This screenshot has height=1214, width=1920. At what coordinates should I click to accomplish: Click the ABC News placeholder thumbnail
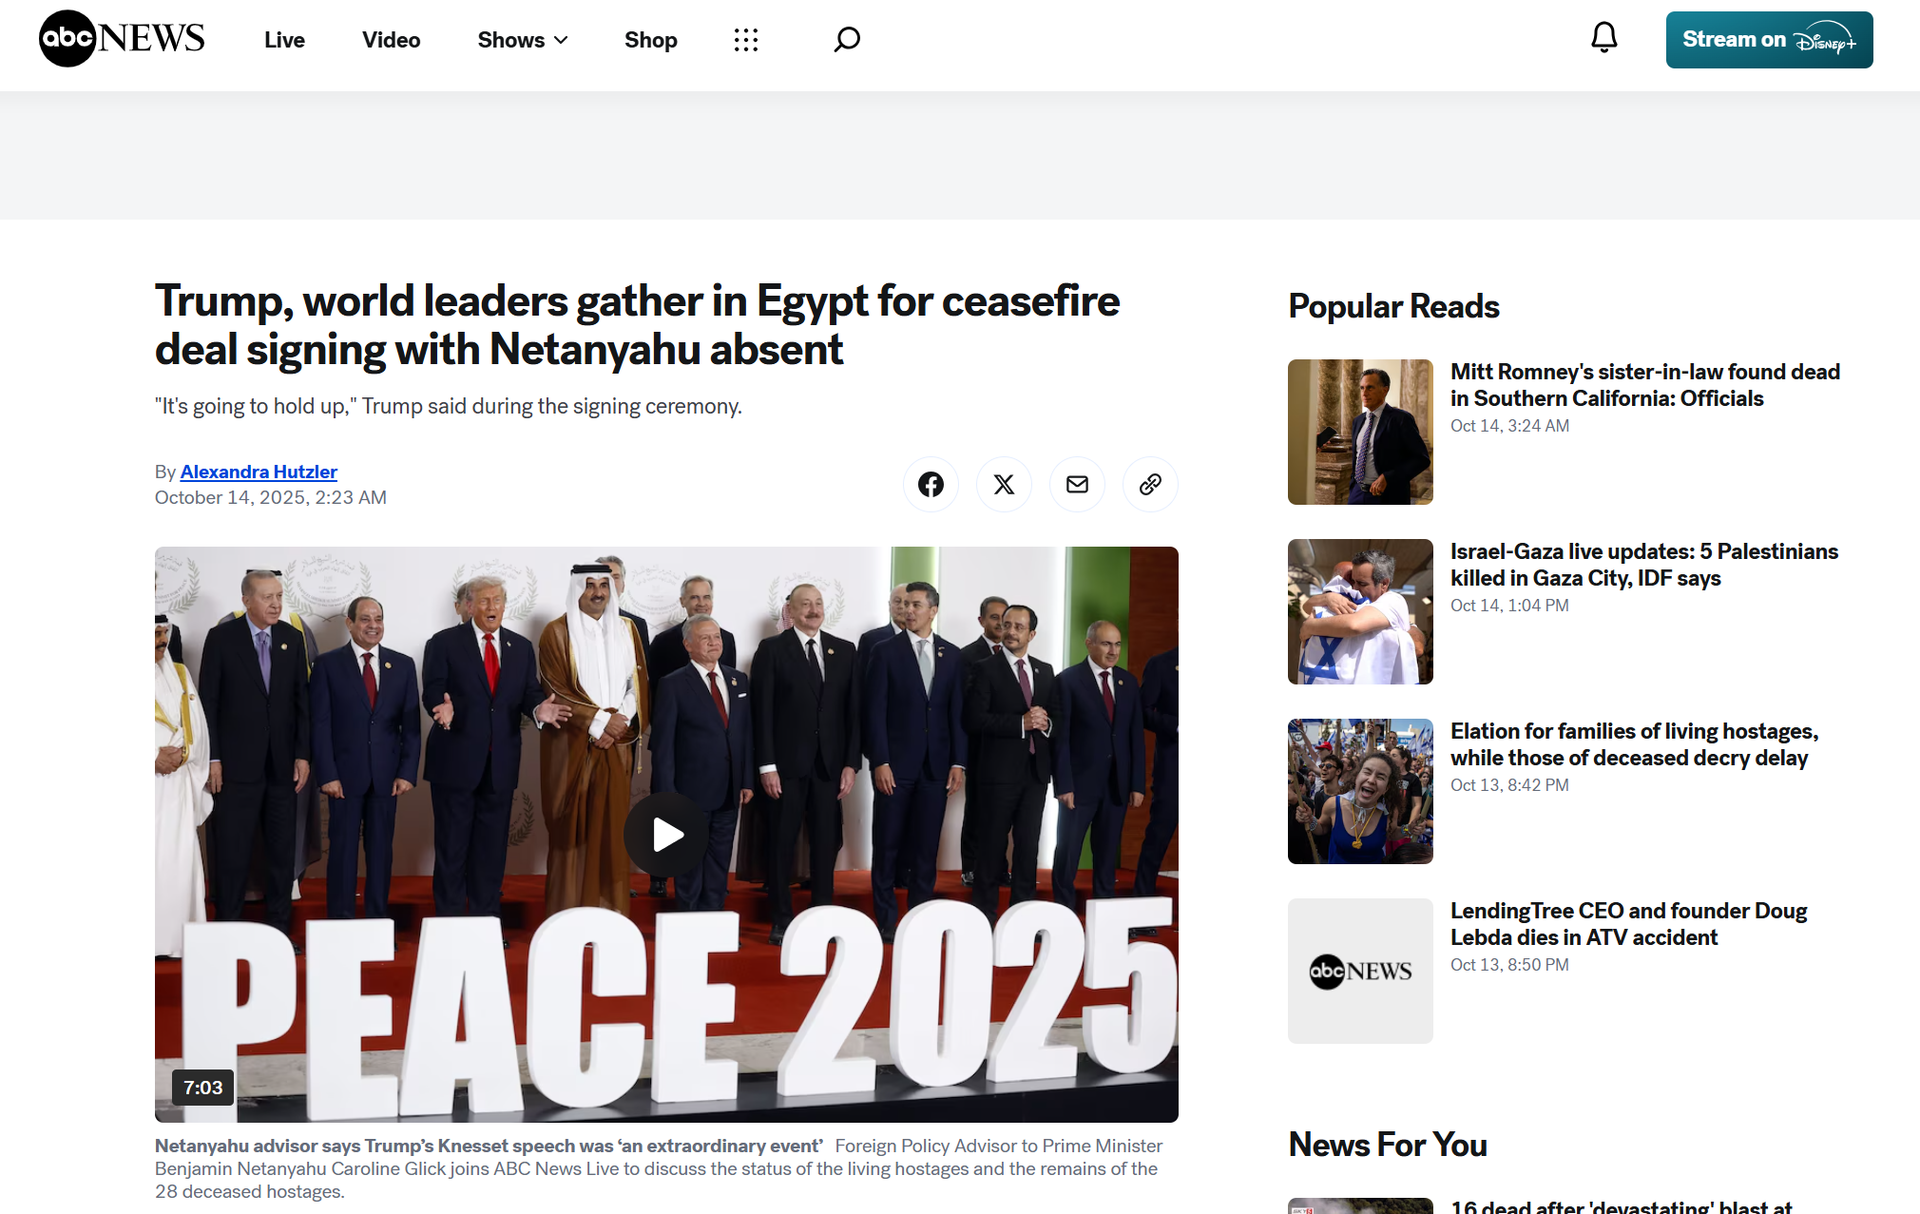coord(1360,971)
